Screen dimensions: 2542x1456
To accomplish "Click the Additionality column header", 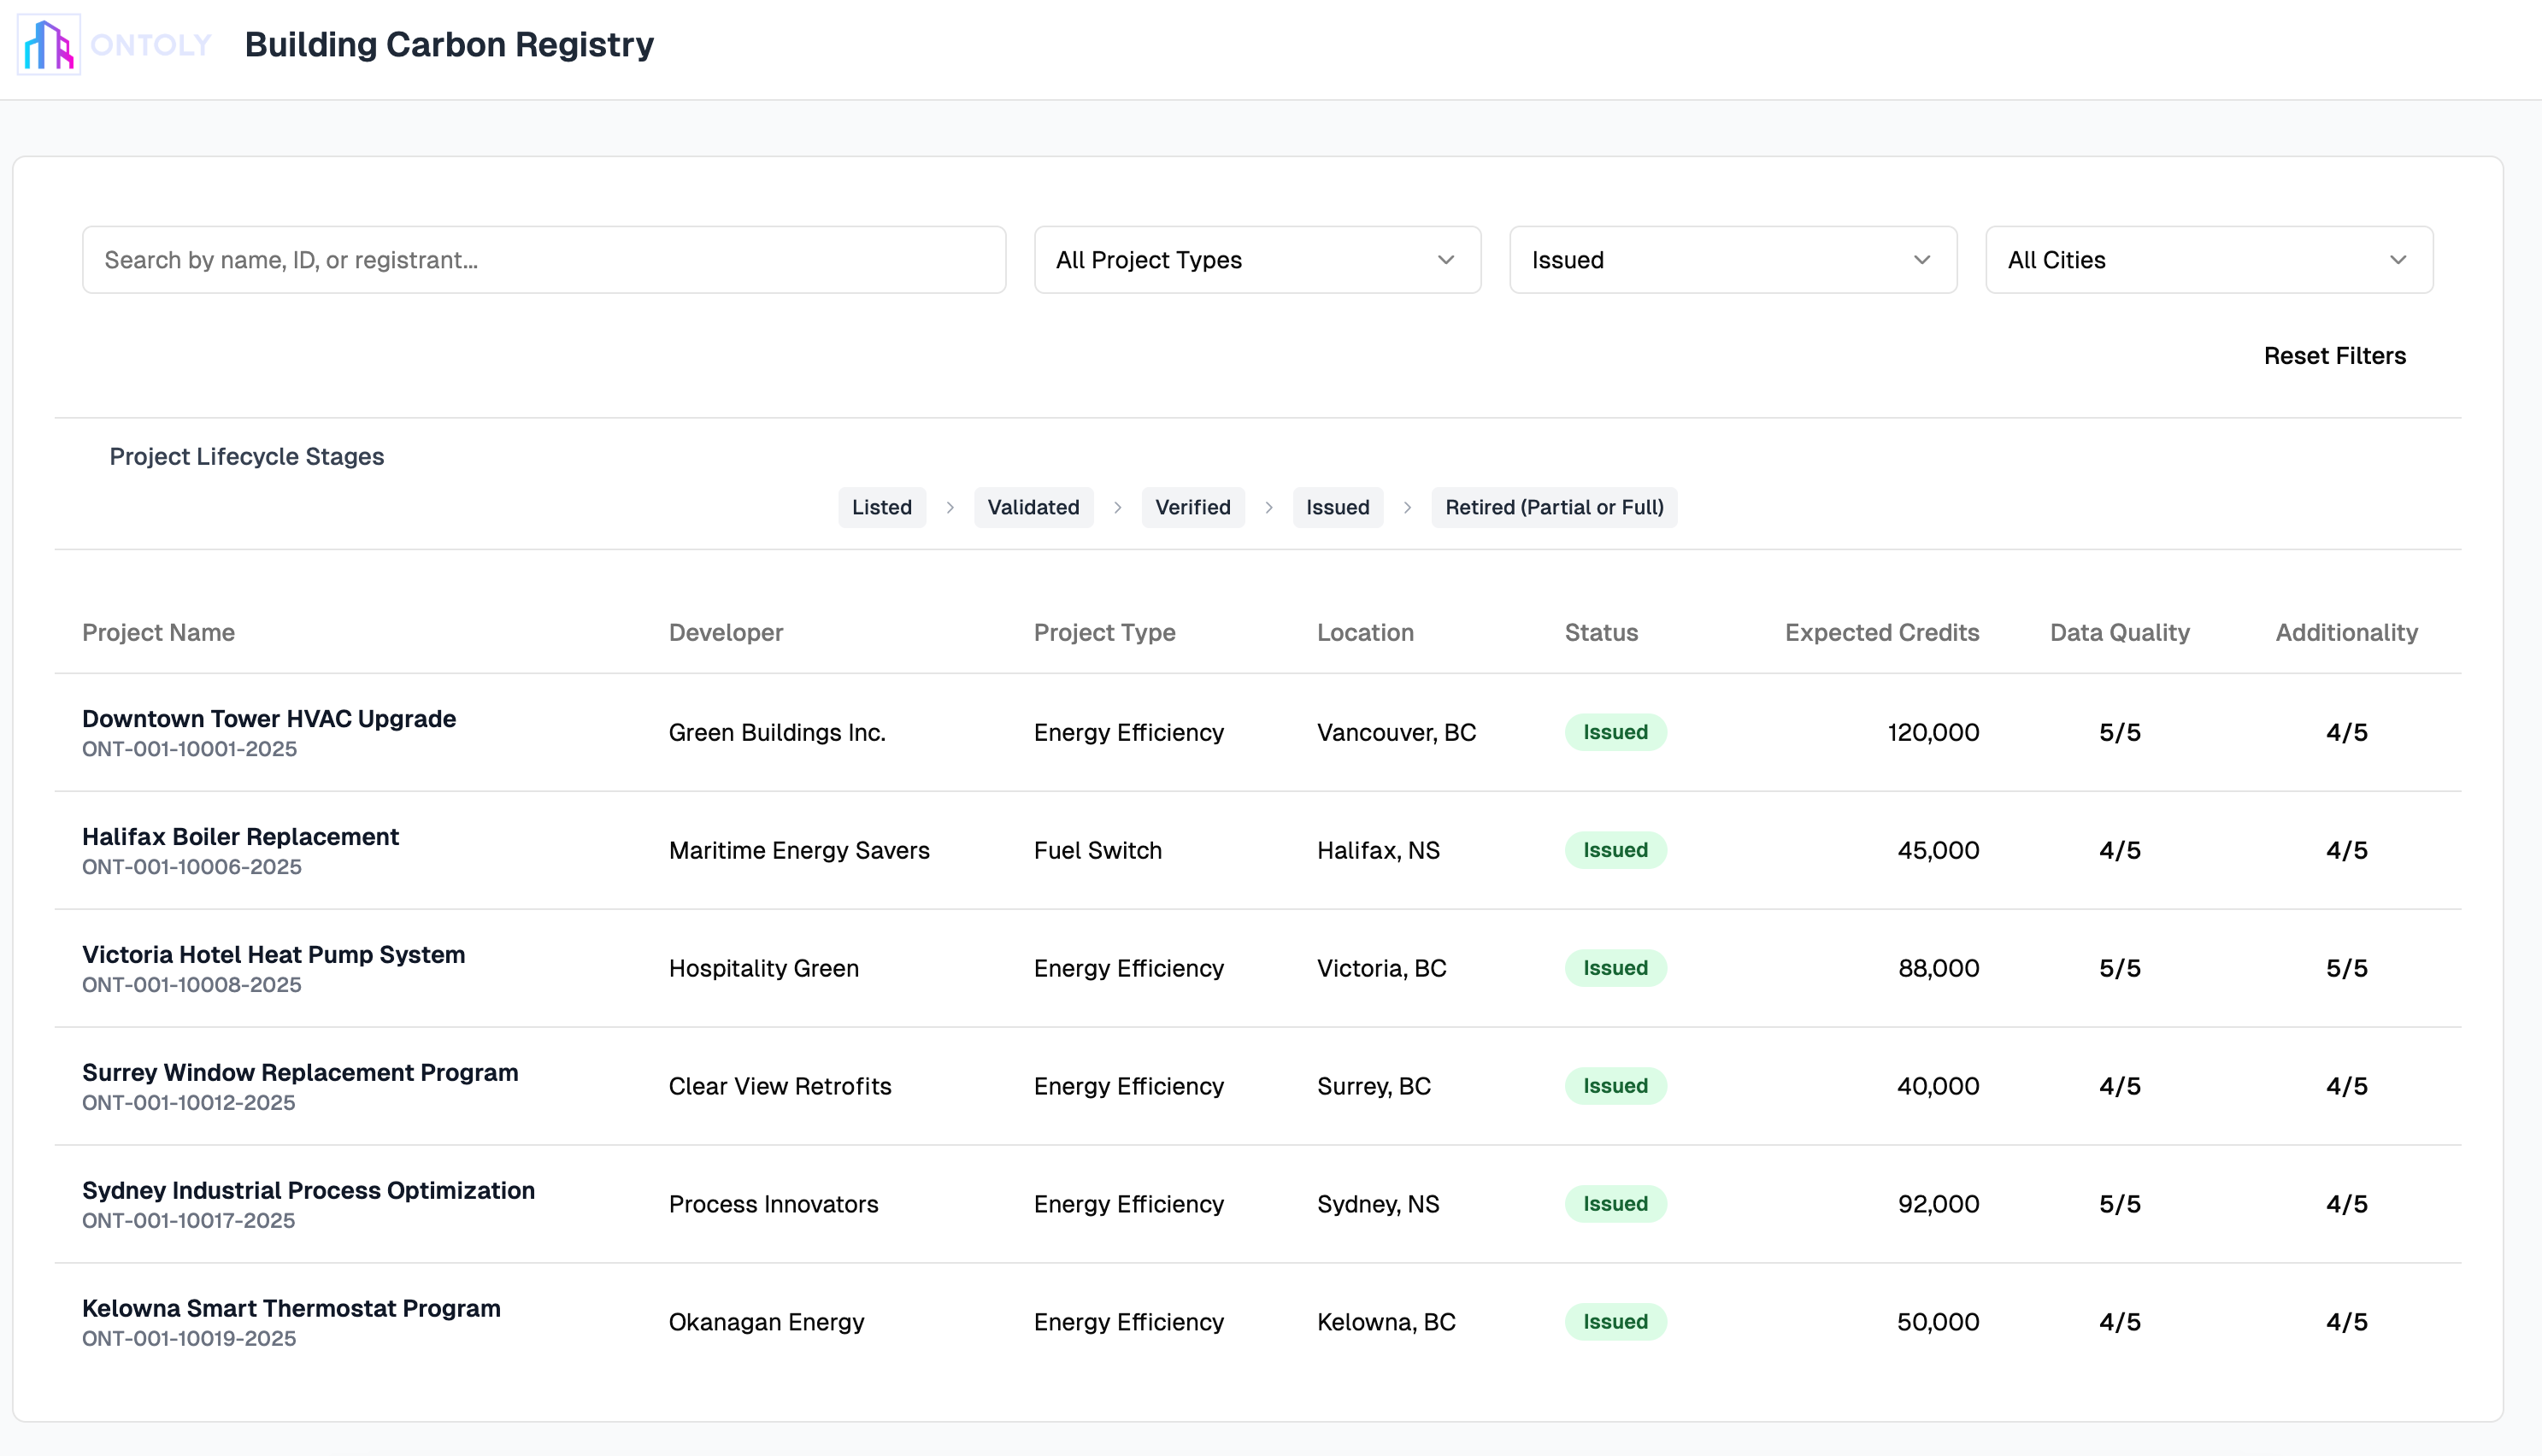I will pyautogui.click(x=2346, y=633).
